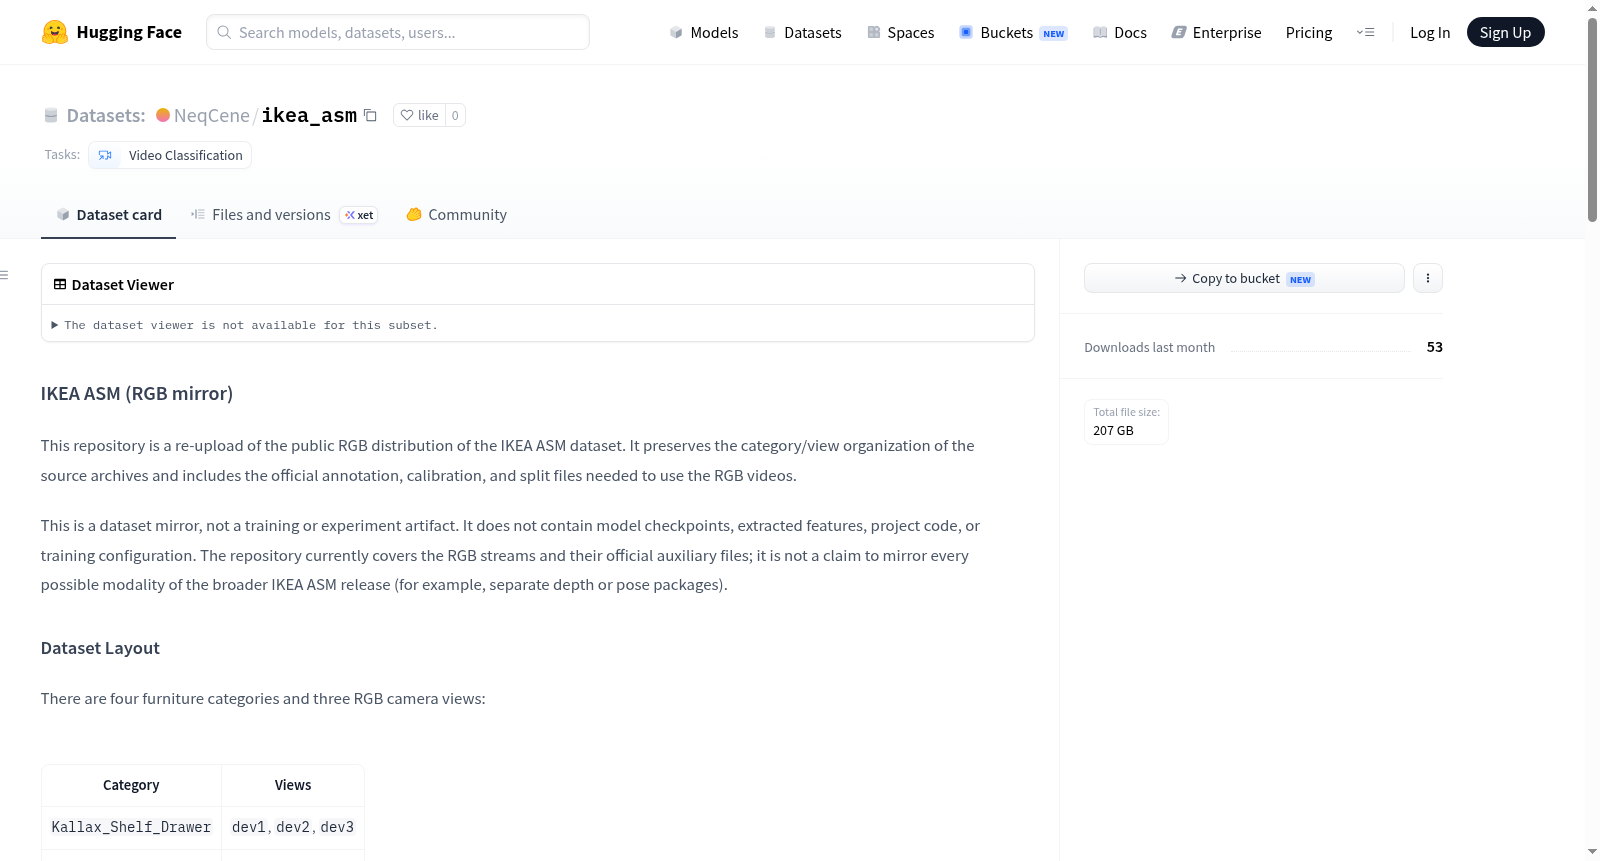Switch to Files and versions tab
Viewport: 1600px width, 861px height.
(284, 214)
